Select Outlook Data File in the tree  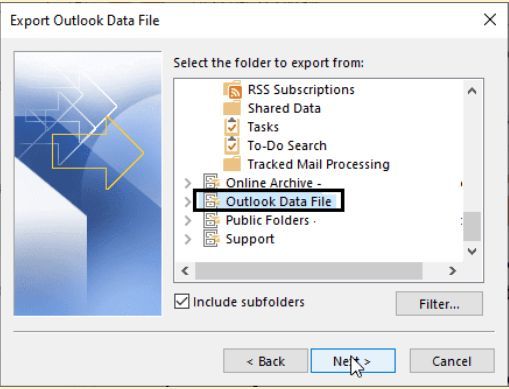click(279, 201)
